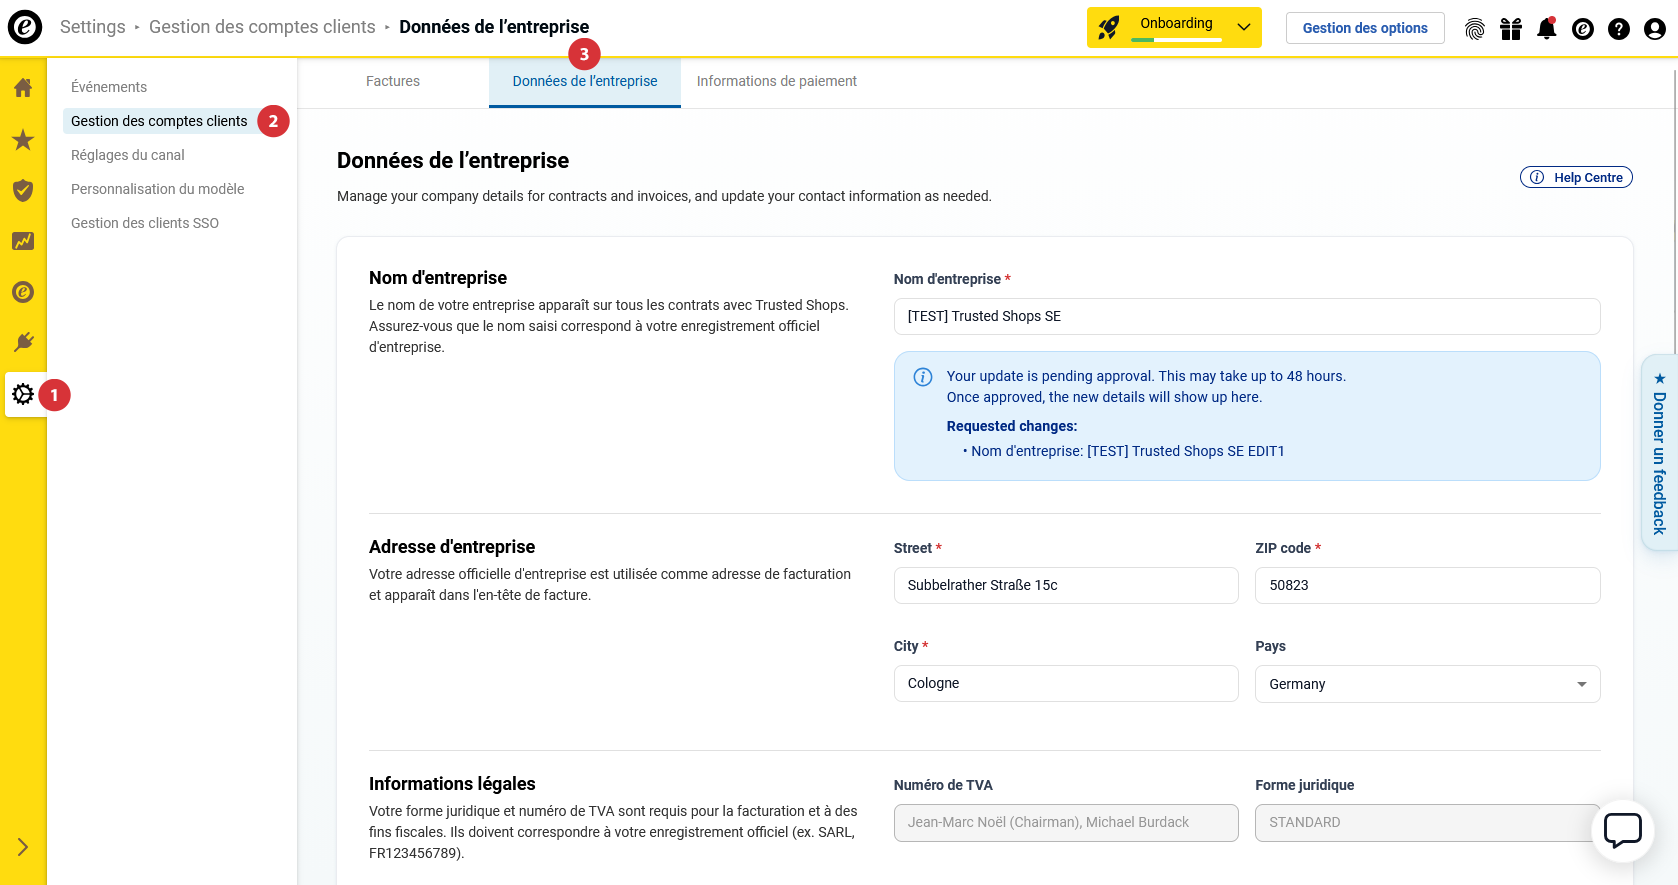Click the shield checkmark sidebar icon
Screen dimensions: 1678x885
point(23,190)
